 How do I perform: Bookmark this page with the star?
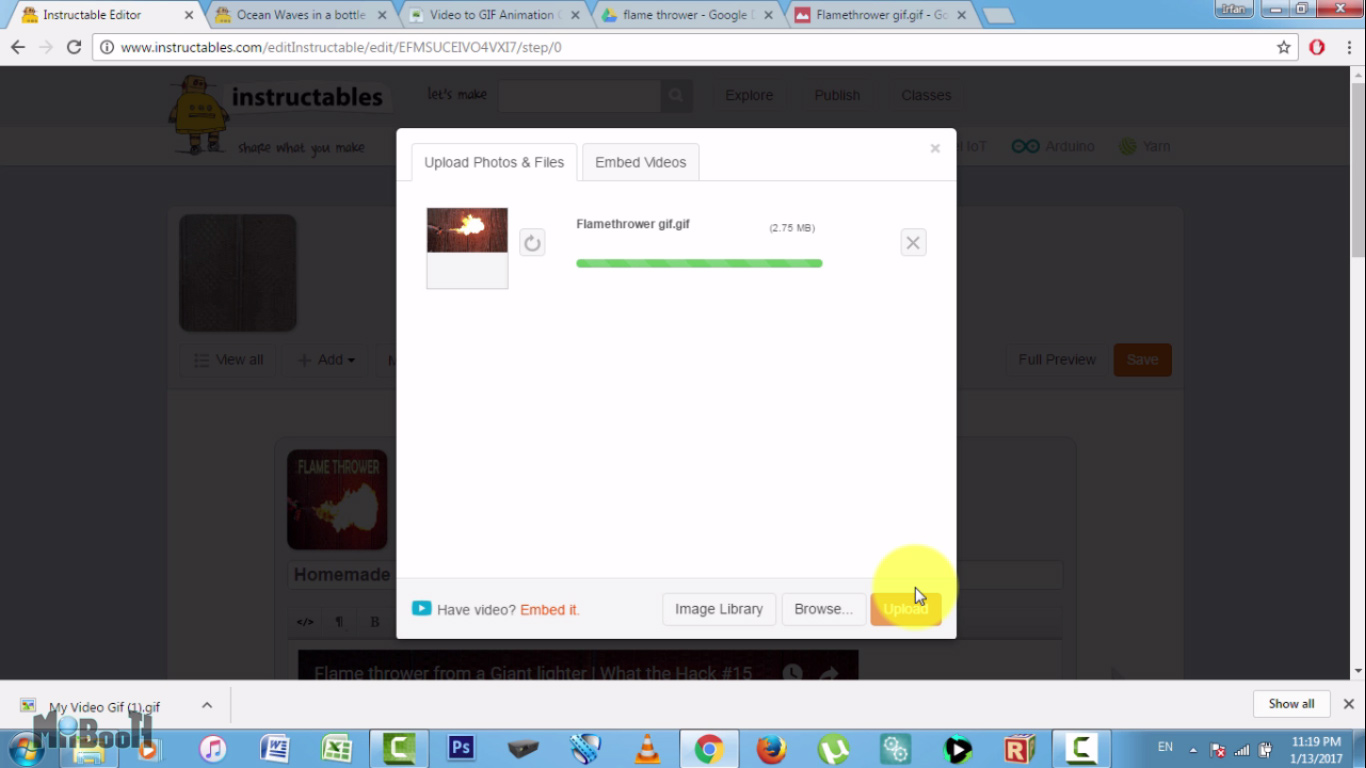[x=1284, y=47]
